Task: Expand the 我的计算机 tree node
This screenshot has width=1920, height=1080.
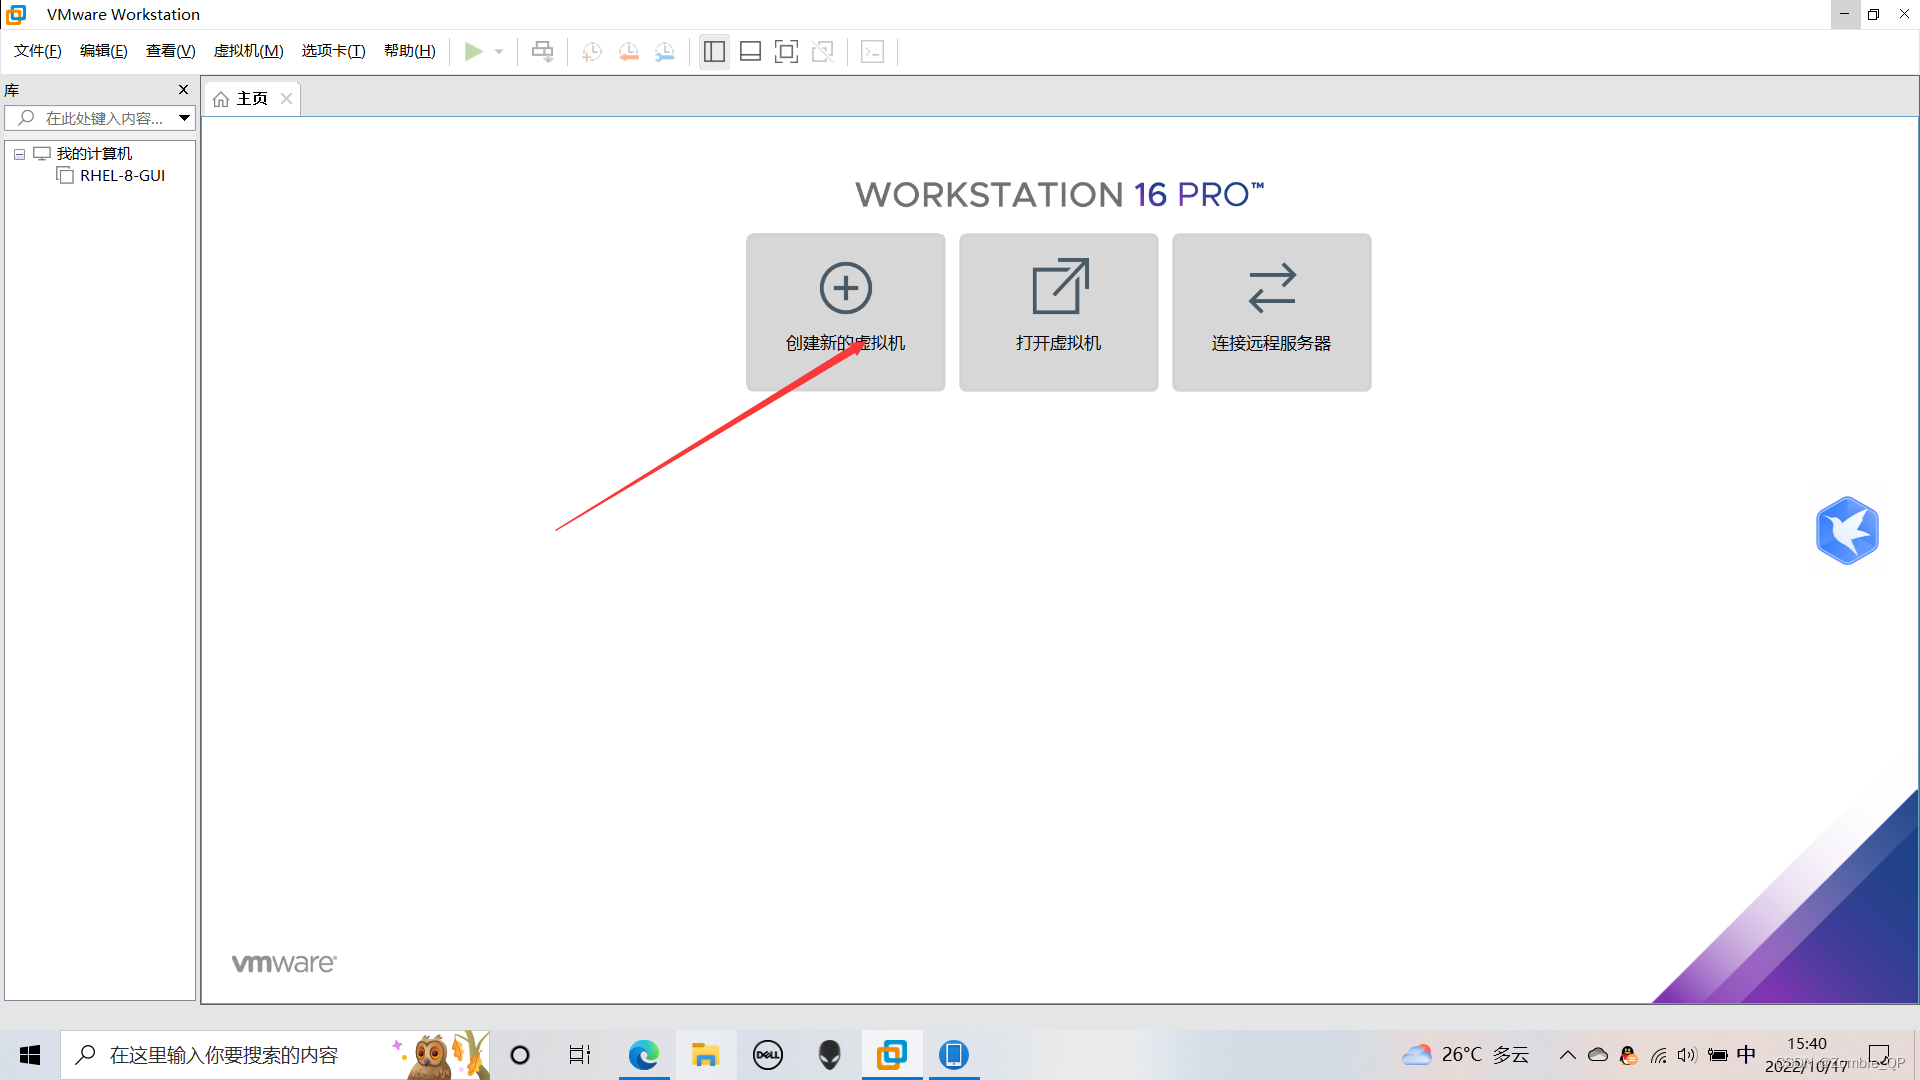Action: point(17,153)
